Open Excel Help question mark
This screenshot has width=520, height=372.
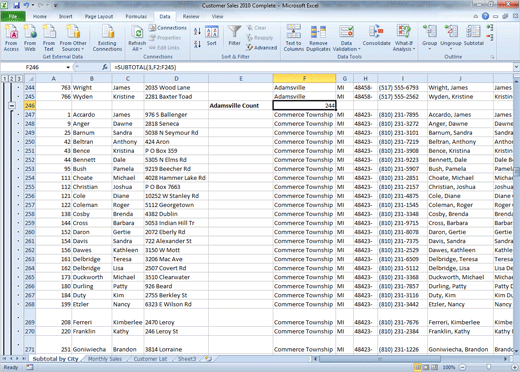[485, 16]
